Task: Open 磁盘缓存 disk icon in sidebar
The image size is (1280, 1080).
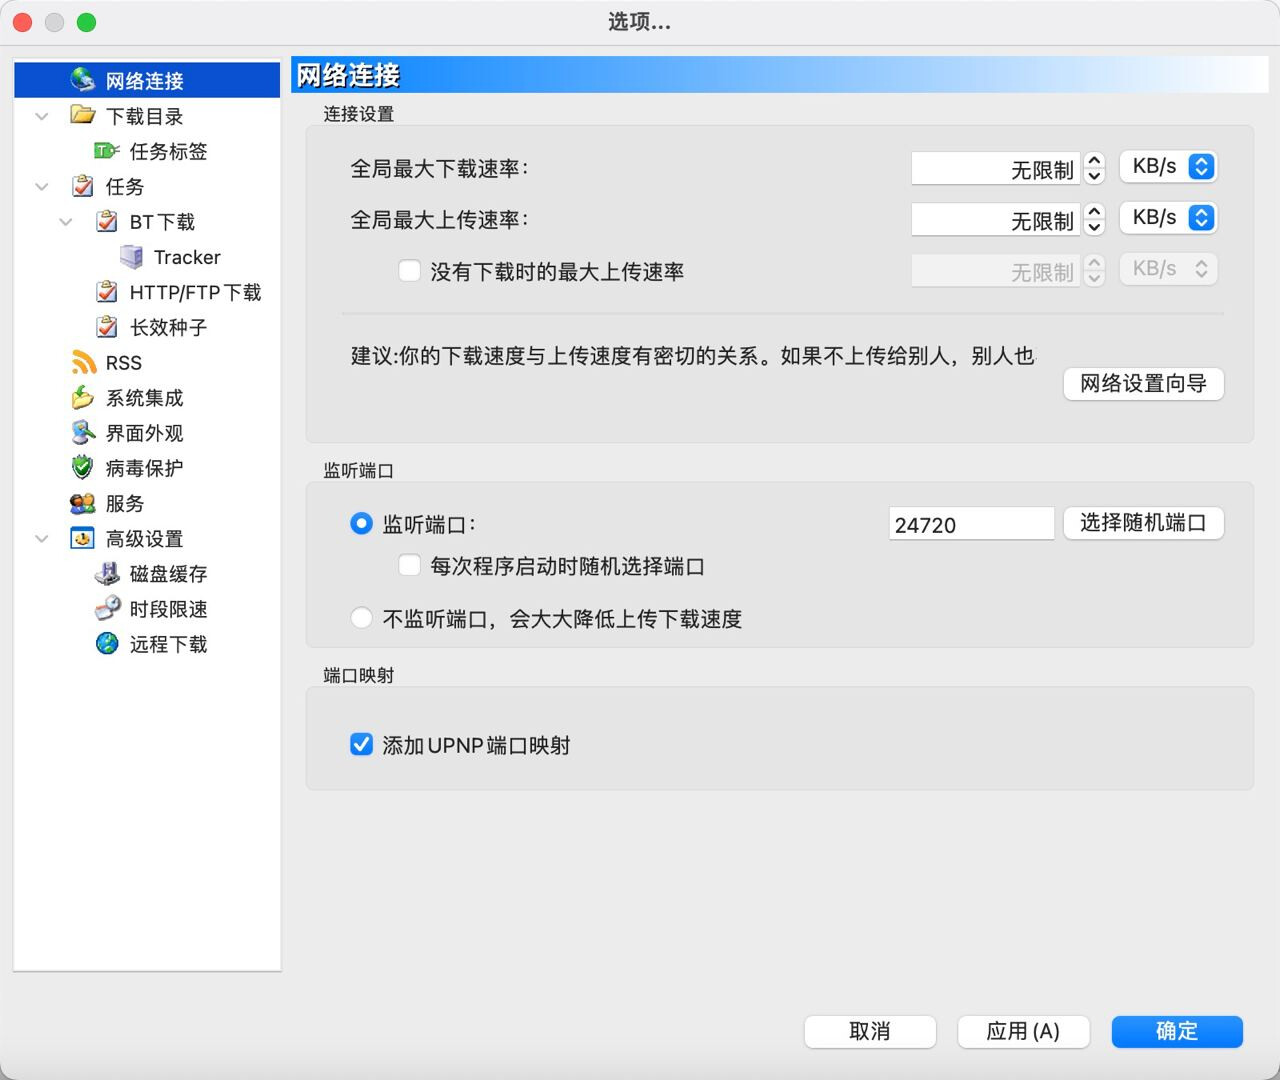Action: 107,574
